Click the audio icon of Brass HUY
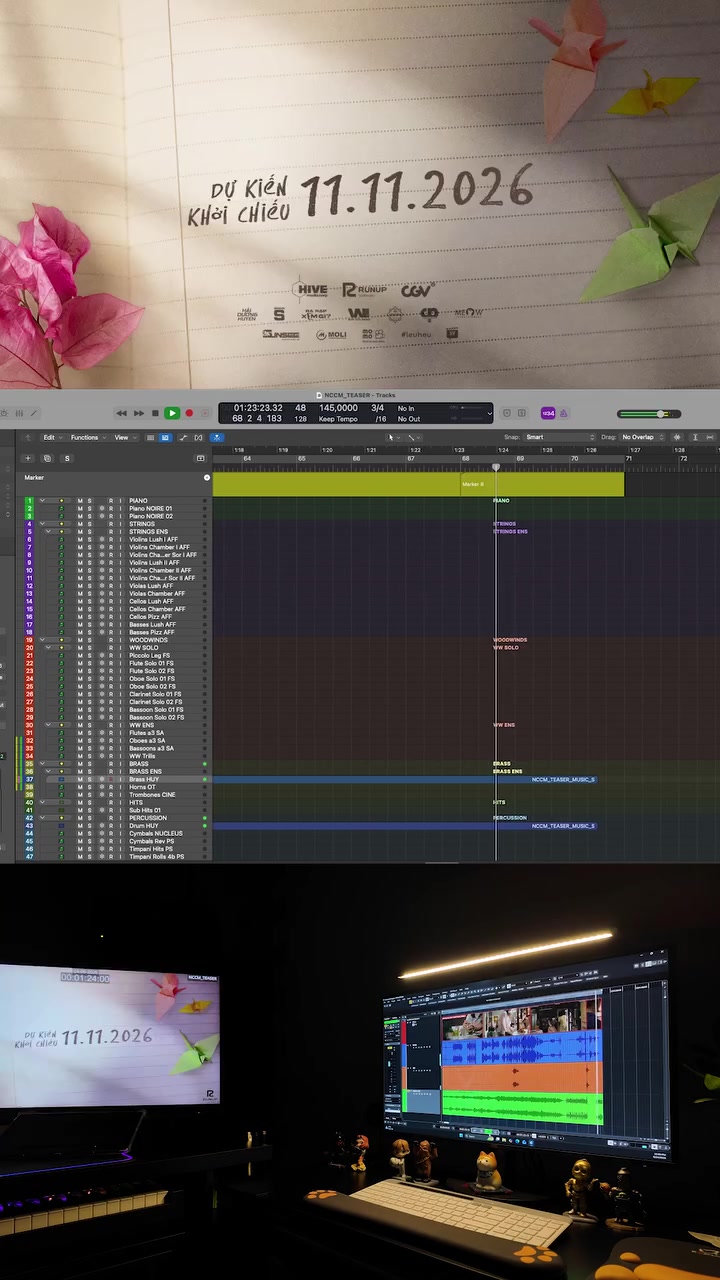 tap(61, 779)
